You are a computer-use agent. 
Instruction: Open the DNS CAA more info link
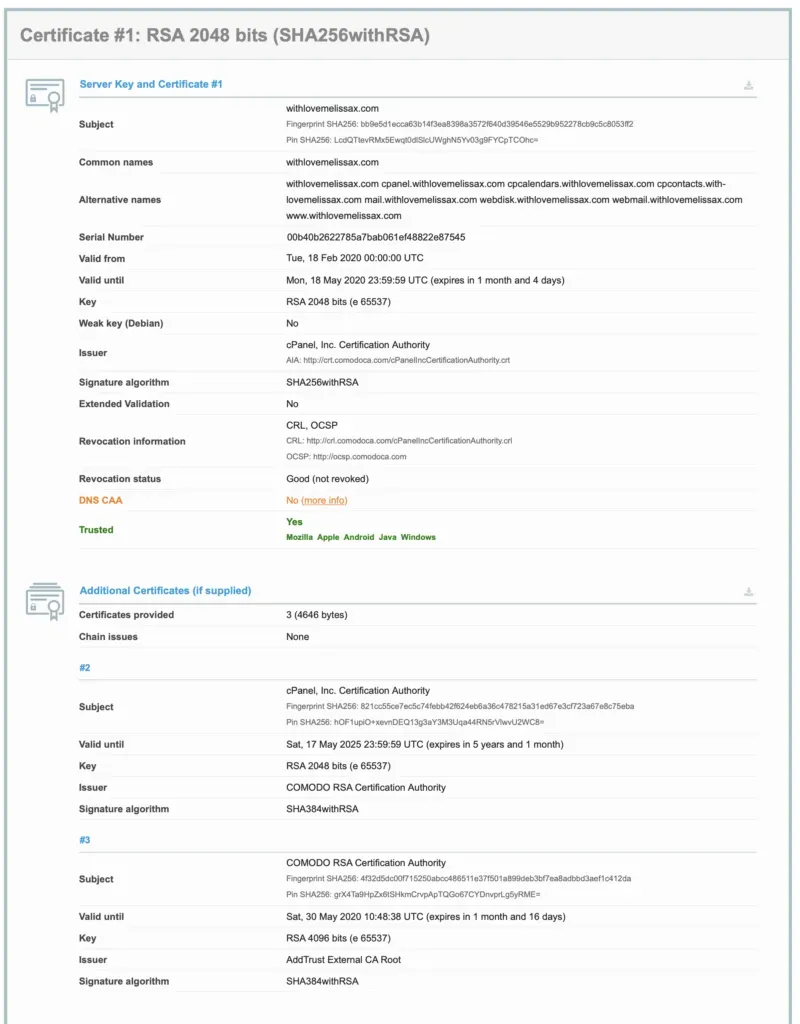[322, 500]
